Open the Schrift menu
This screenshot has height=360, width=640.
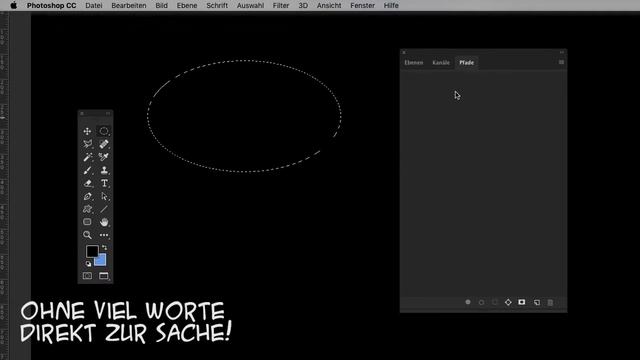point(217,6)
